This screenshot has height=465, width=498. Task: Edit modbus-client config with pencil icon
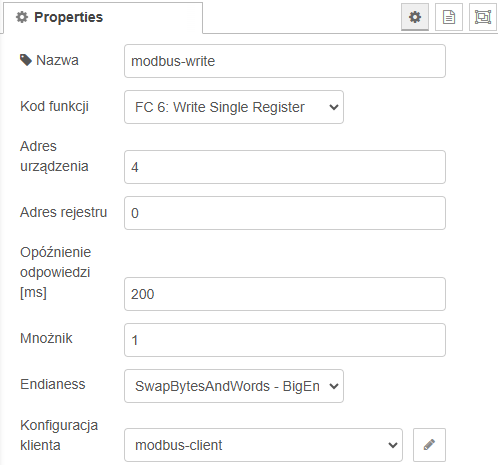(x=429, y=445)
